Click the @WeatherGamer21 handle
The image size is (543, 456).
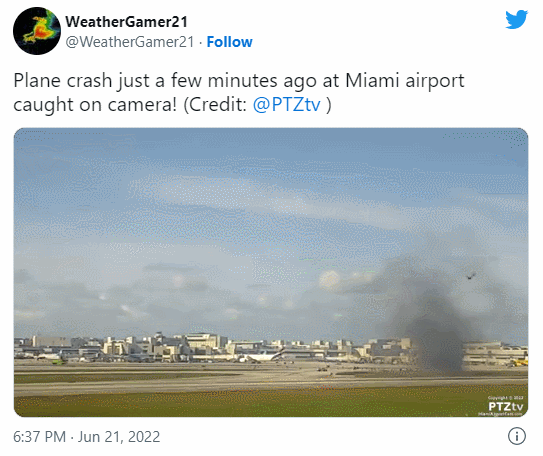click(130, 42)
